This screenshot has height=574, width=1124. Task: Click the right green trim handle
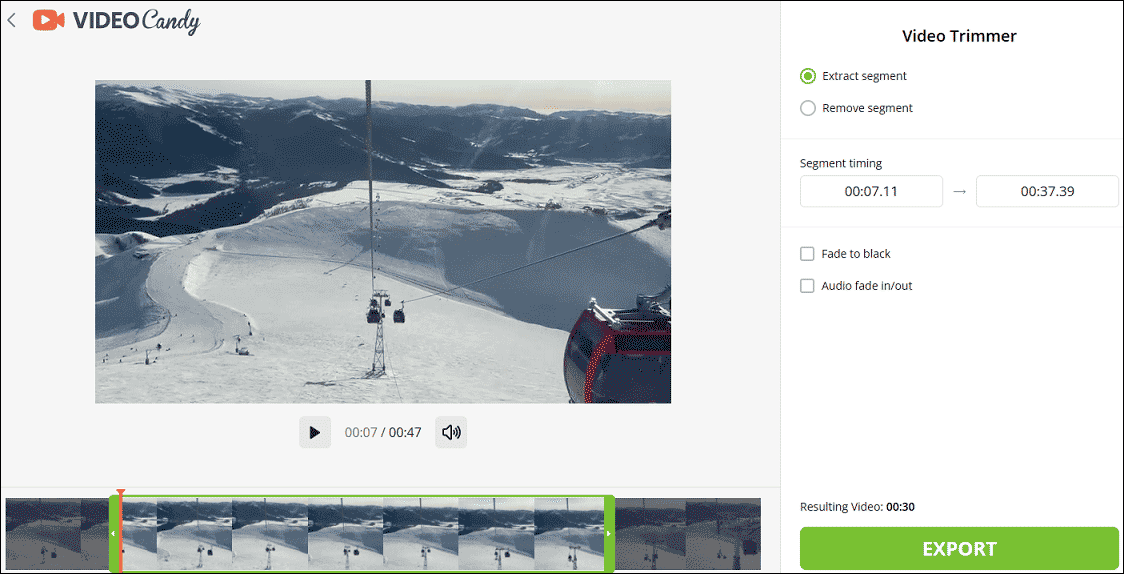click(609, 534)
